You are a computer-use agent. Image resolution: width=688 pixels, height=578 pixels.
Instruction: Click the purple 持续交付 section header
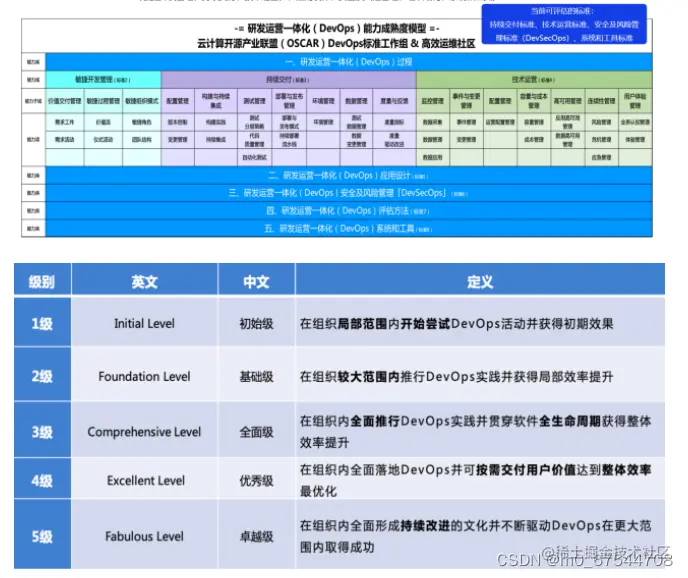(x=289, y=79)
